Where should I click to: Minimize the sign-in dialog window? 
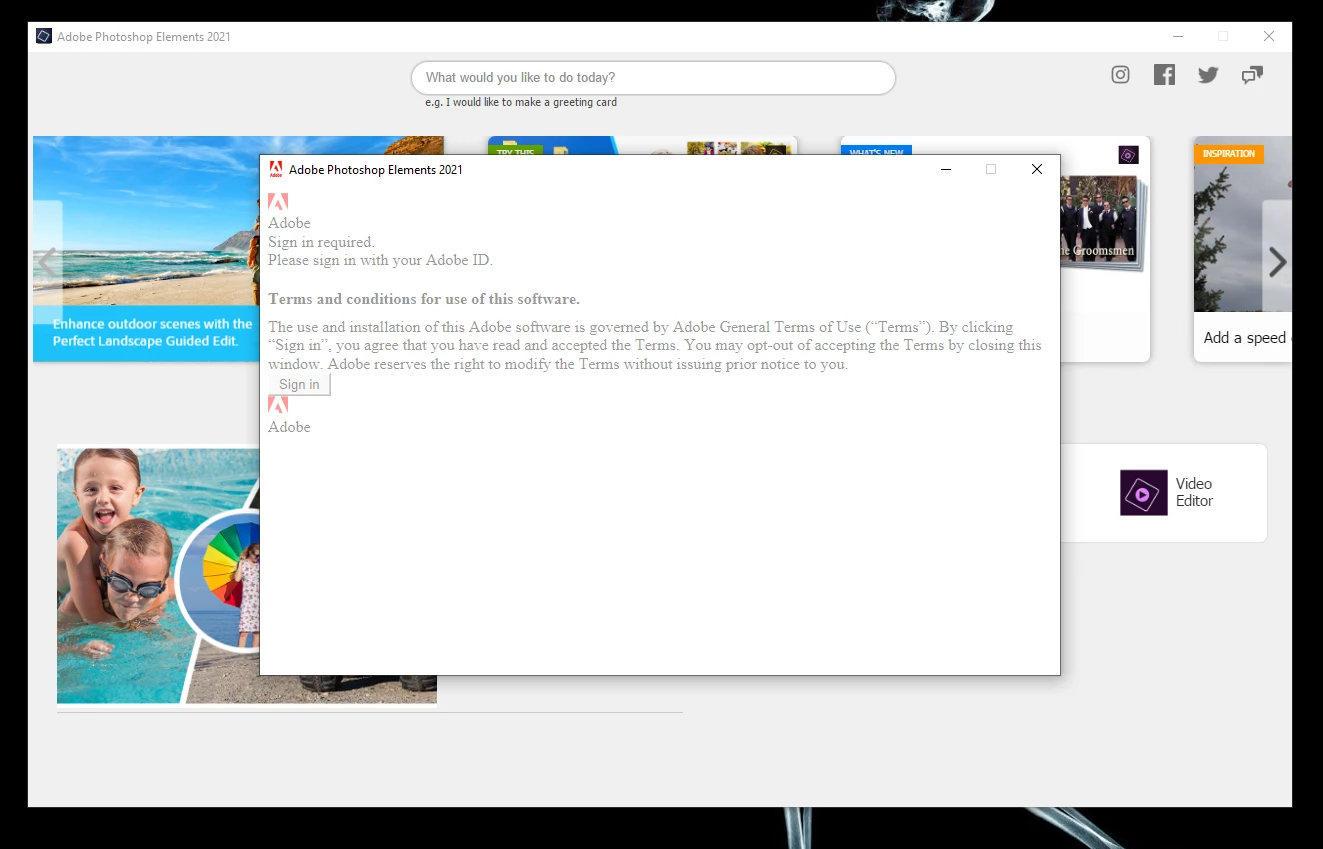[945, 170]
